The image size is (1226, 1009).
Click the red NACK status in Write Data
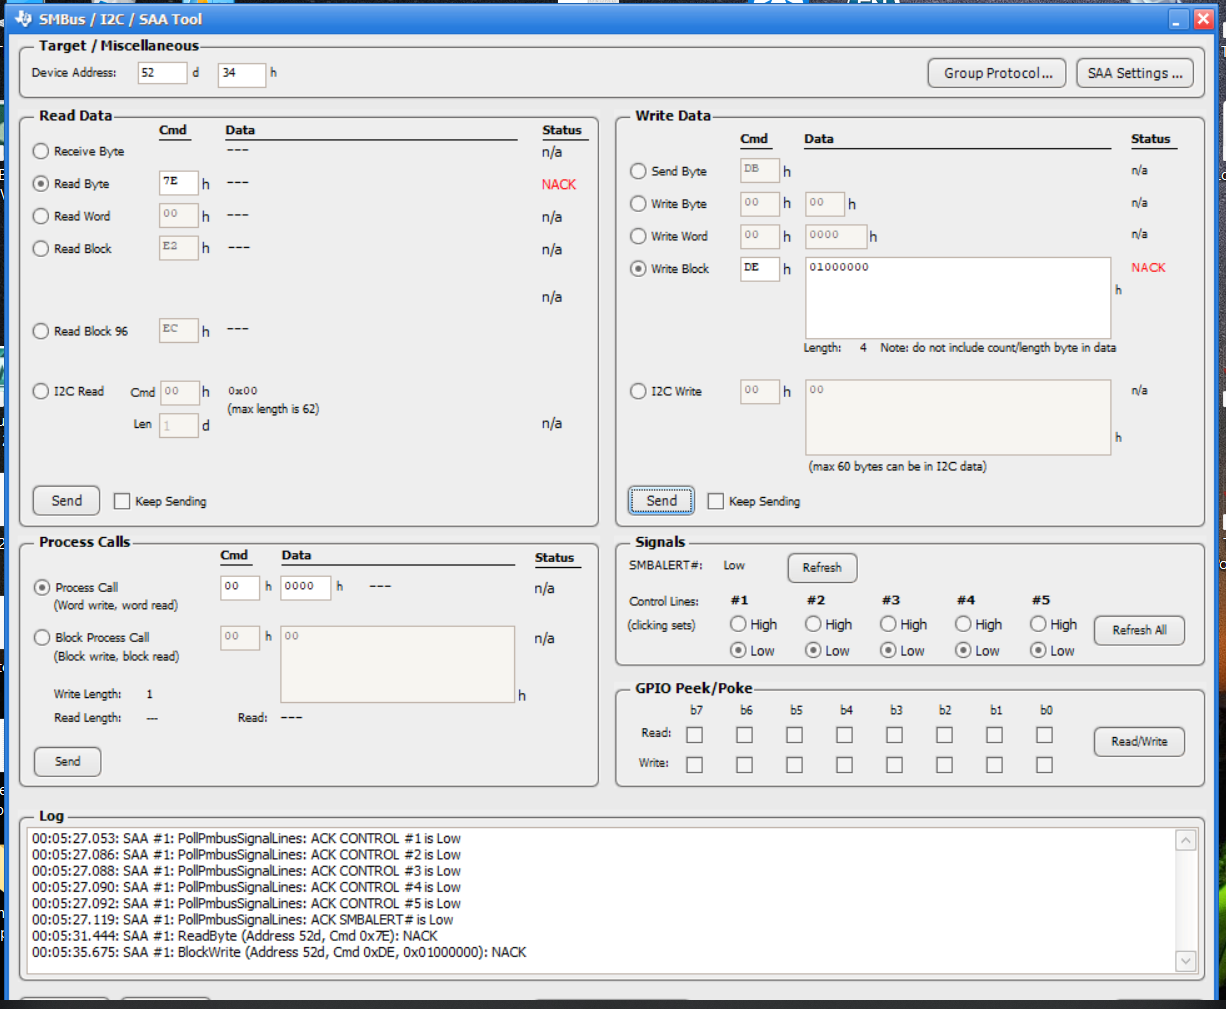pyautogui.click(x=1148, y=267)
